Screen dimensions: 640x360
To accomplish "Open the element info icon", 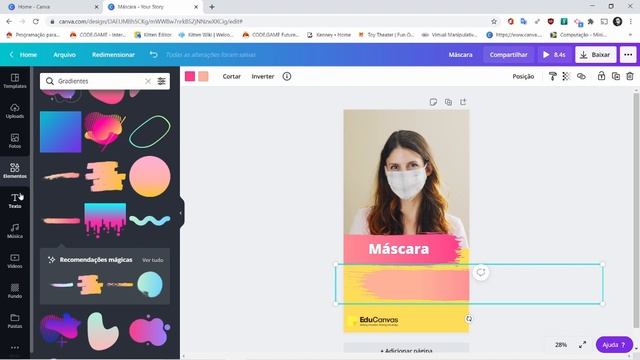I will [x=287, y=76].
